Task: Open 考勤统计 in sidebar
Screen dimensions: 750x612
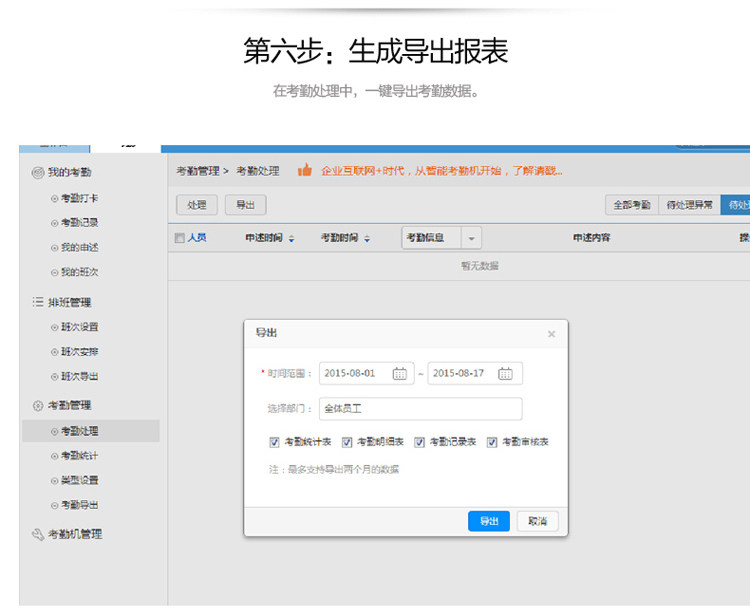Action: (79, 456)
